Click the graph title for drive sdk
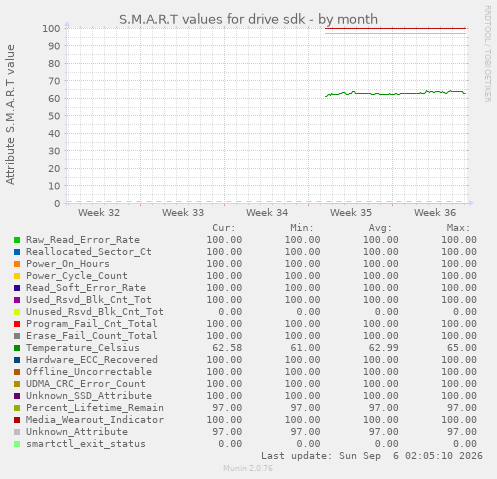The image size is (497, 479). coord(248,19)
